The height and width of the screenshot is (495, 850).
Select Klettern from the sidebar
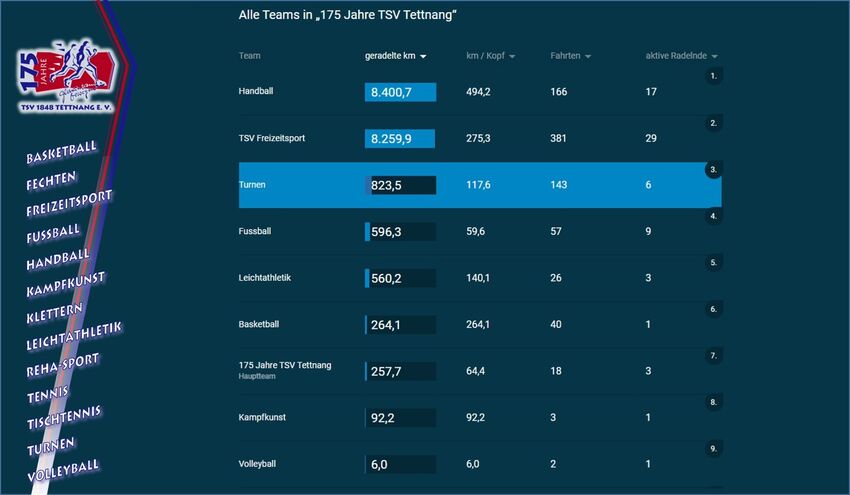[x=55, y=316]
